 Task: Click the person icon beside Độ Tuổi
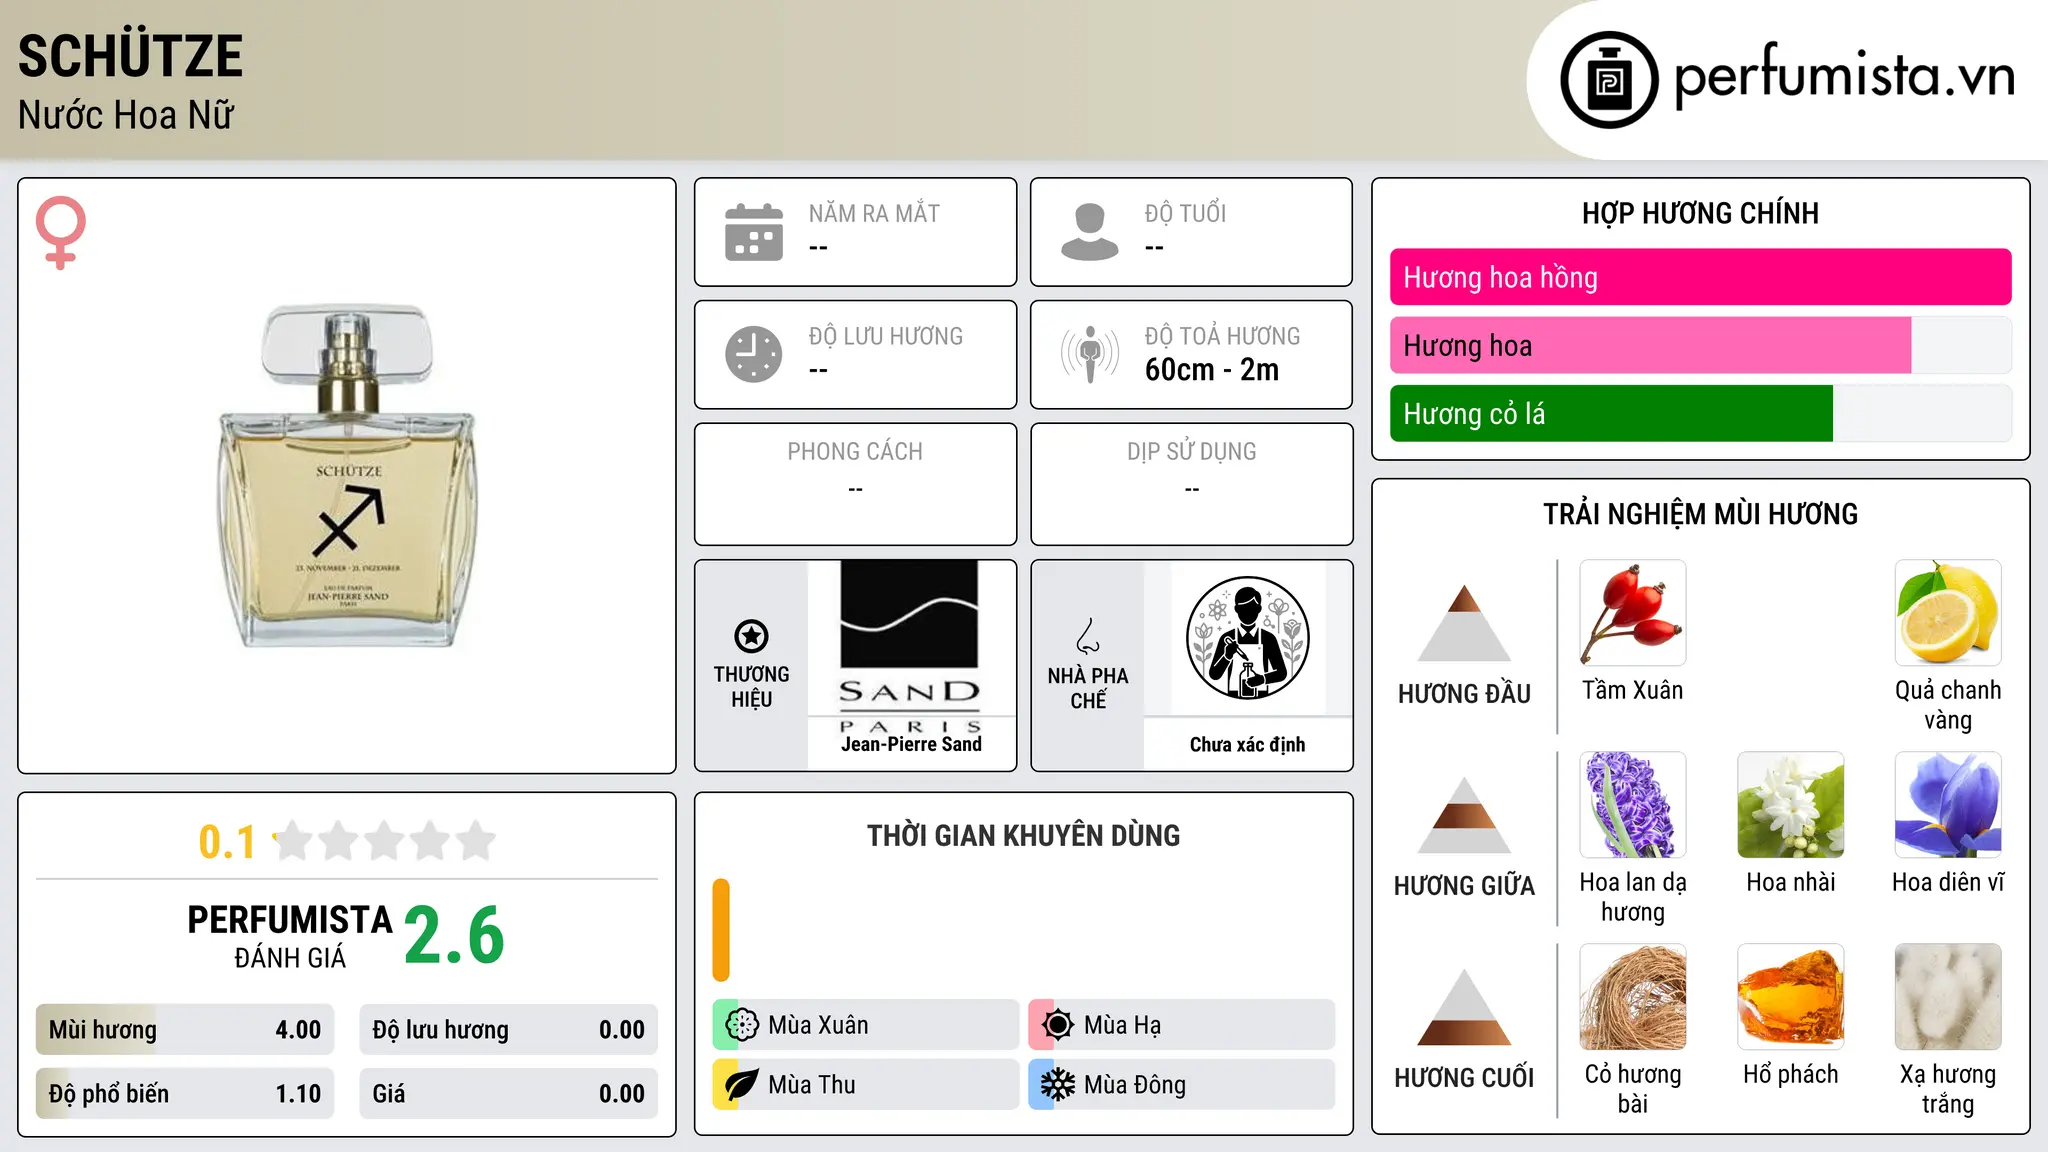[1090, 232]
